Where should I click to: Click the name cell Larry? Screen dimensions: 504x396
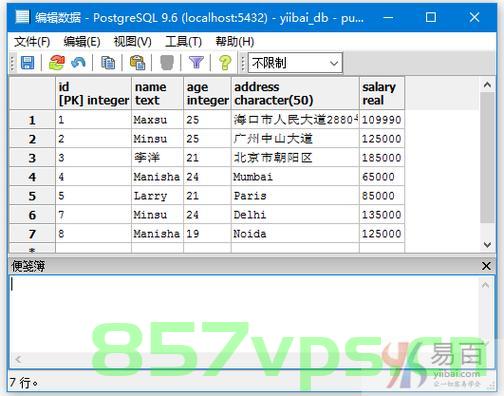coord(157,196)
